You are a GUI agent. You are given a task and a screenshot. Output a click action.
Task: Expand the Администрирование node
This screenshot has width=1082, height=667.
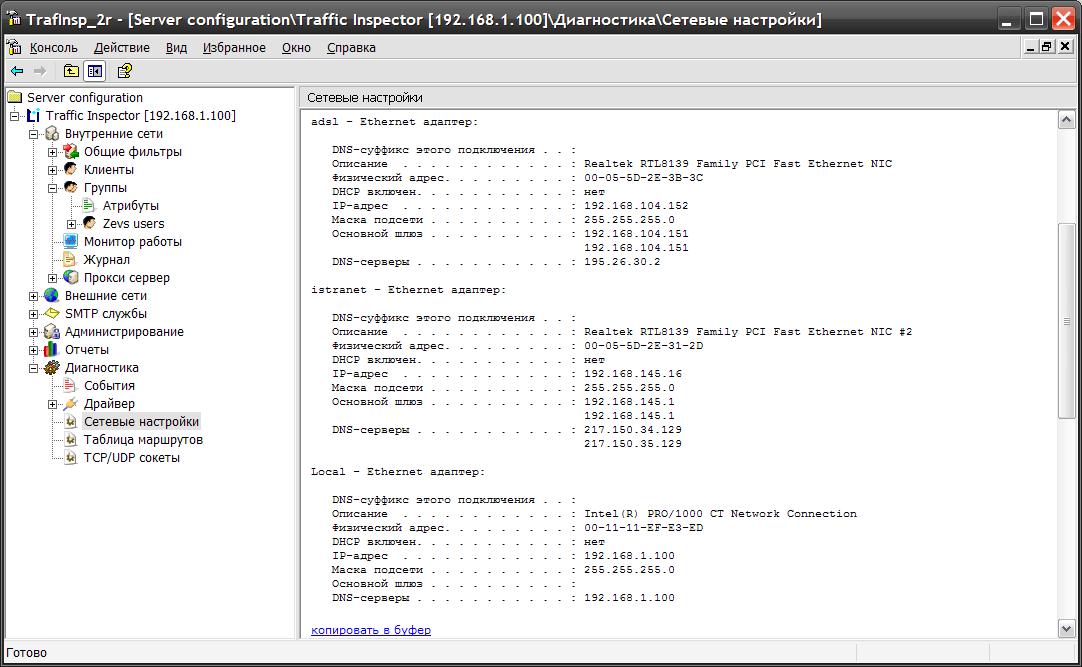(34, 332)
